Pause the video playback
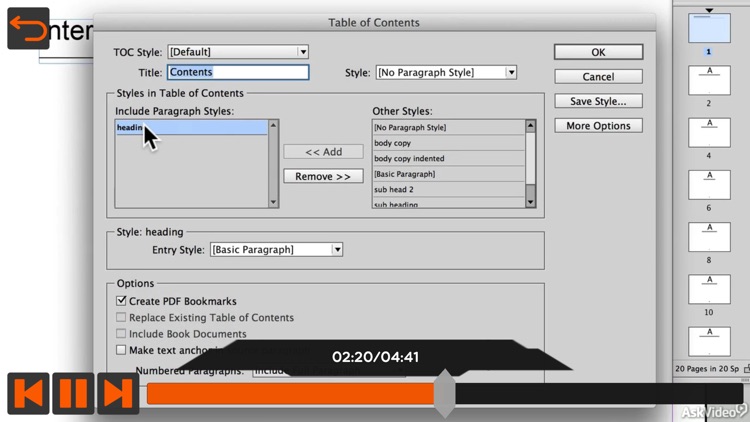The image size is (750, 422). point(73,393)
